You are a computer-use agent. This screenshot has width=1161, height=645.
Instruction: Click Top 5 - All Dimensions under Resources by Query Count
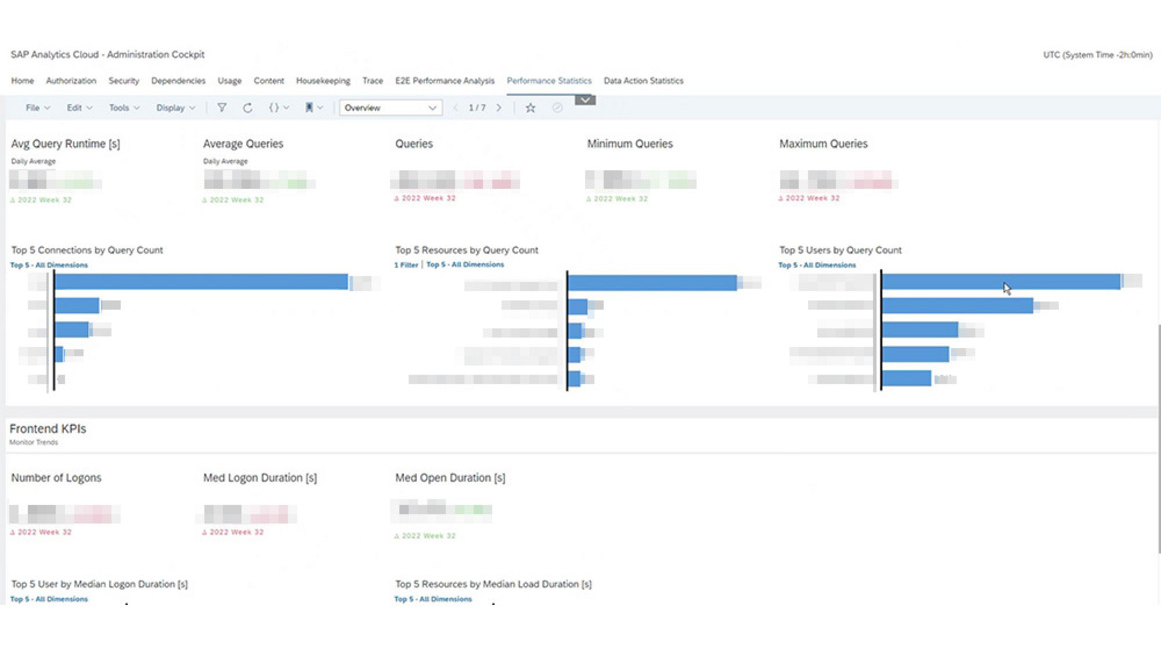pos(465,264)
